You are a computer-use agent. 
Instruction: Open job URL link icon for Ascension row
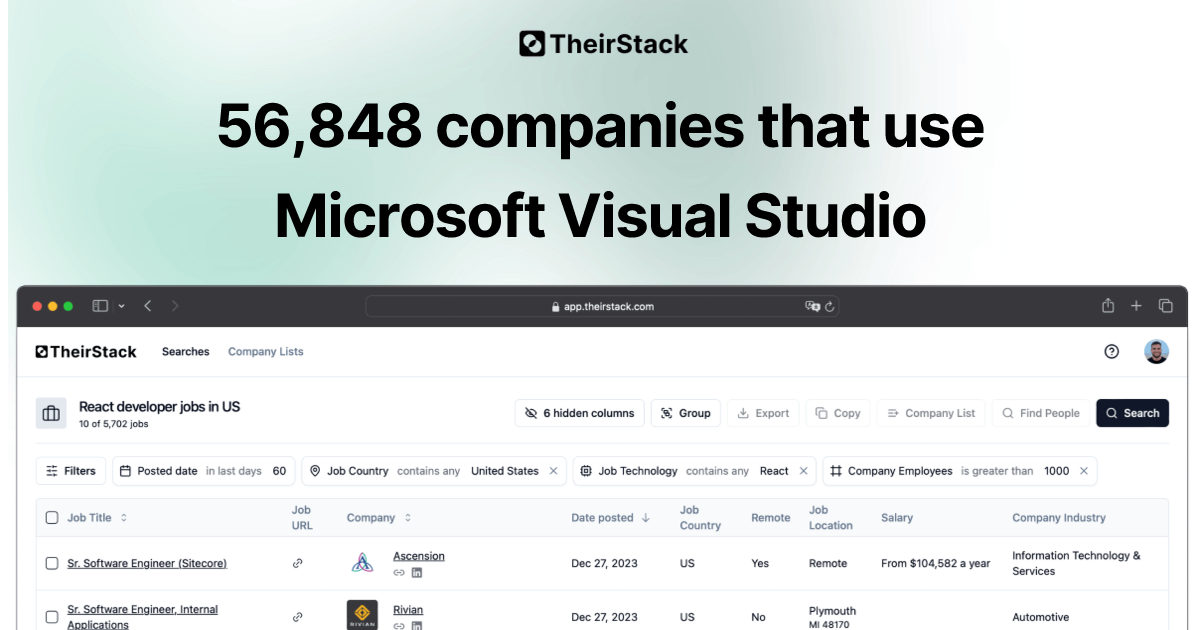point(297,564)
